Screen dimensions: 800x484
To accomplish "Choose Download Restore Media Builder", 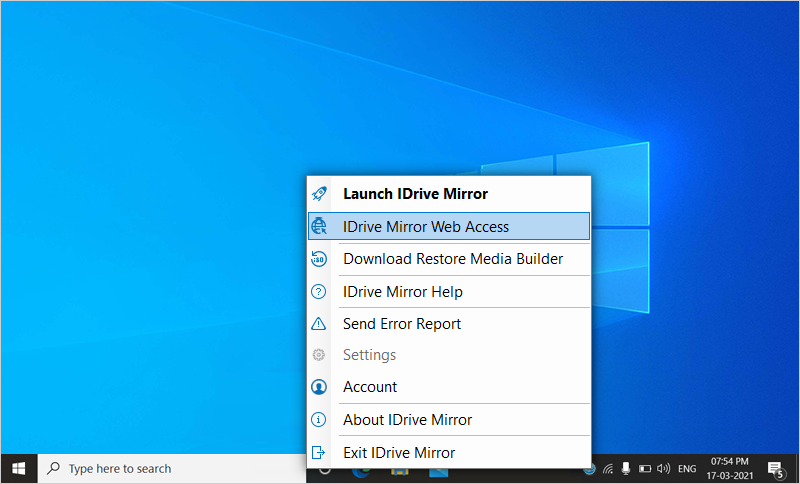I will [x=453, y=259].
